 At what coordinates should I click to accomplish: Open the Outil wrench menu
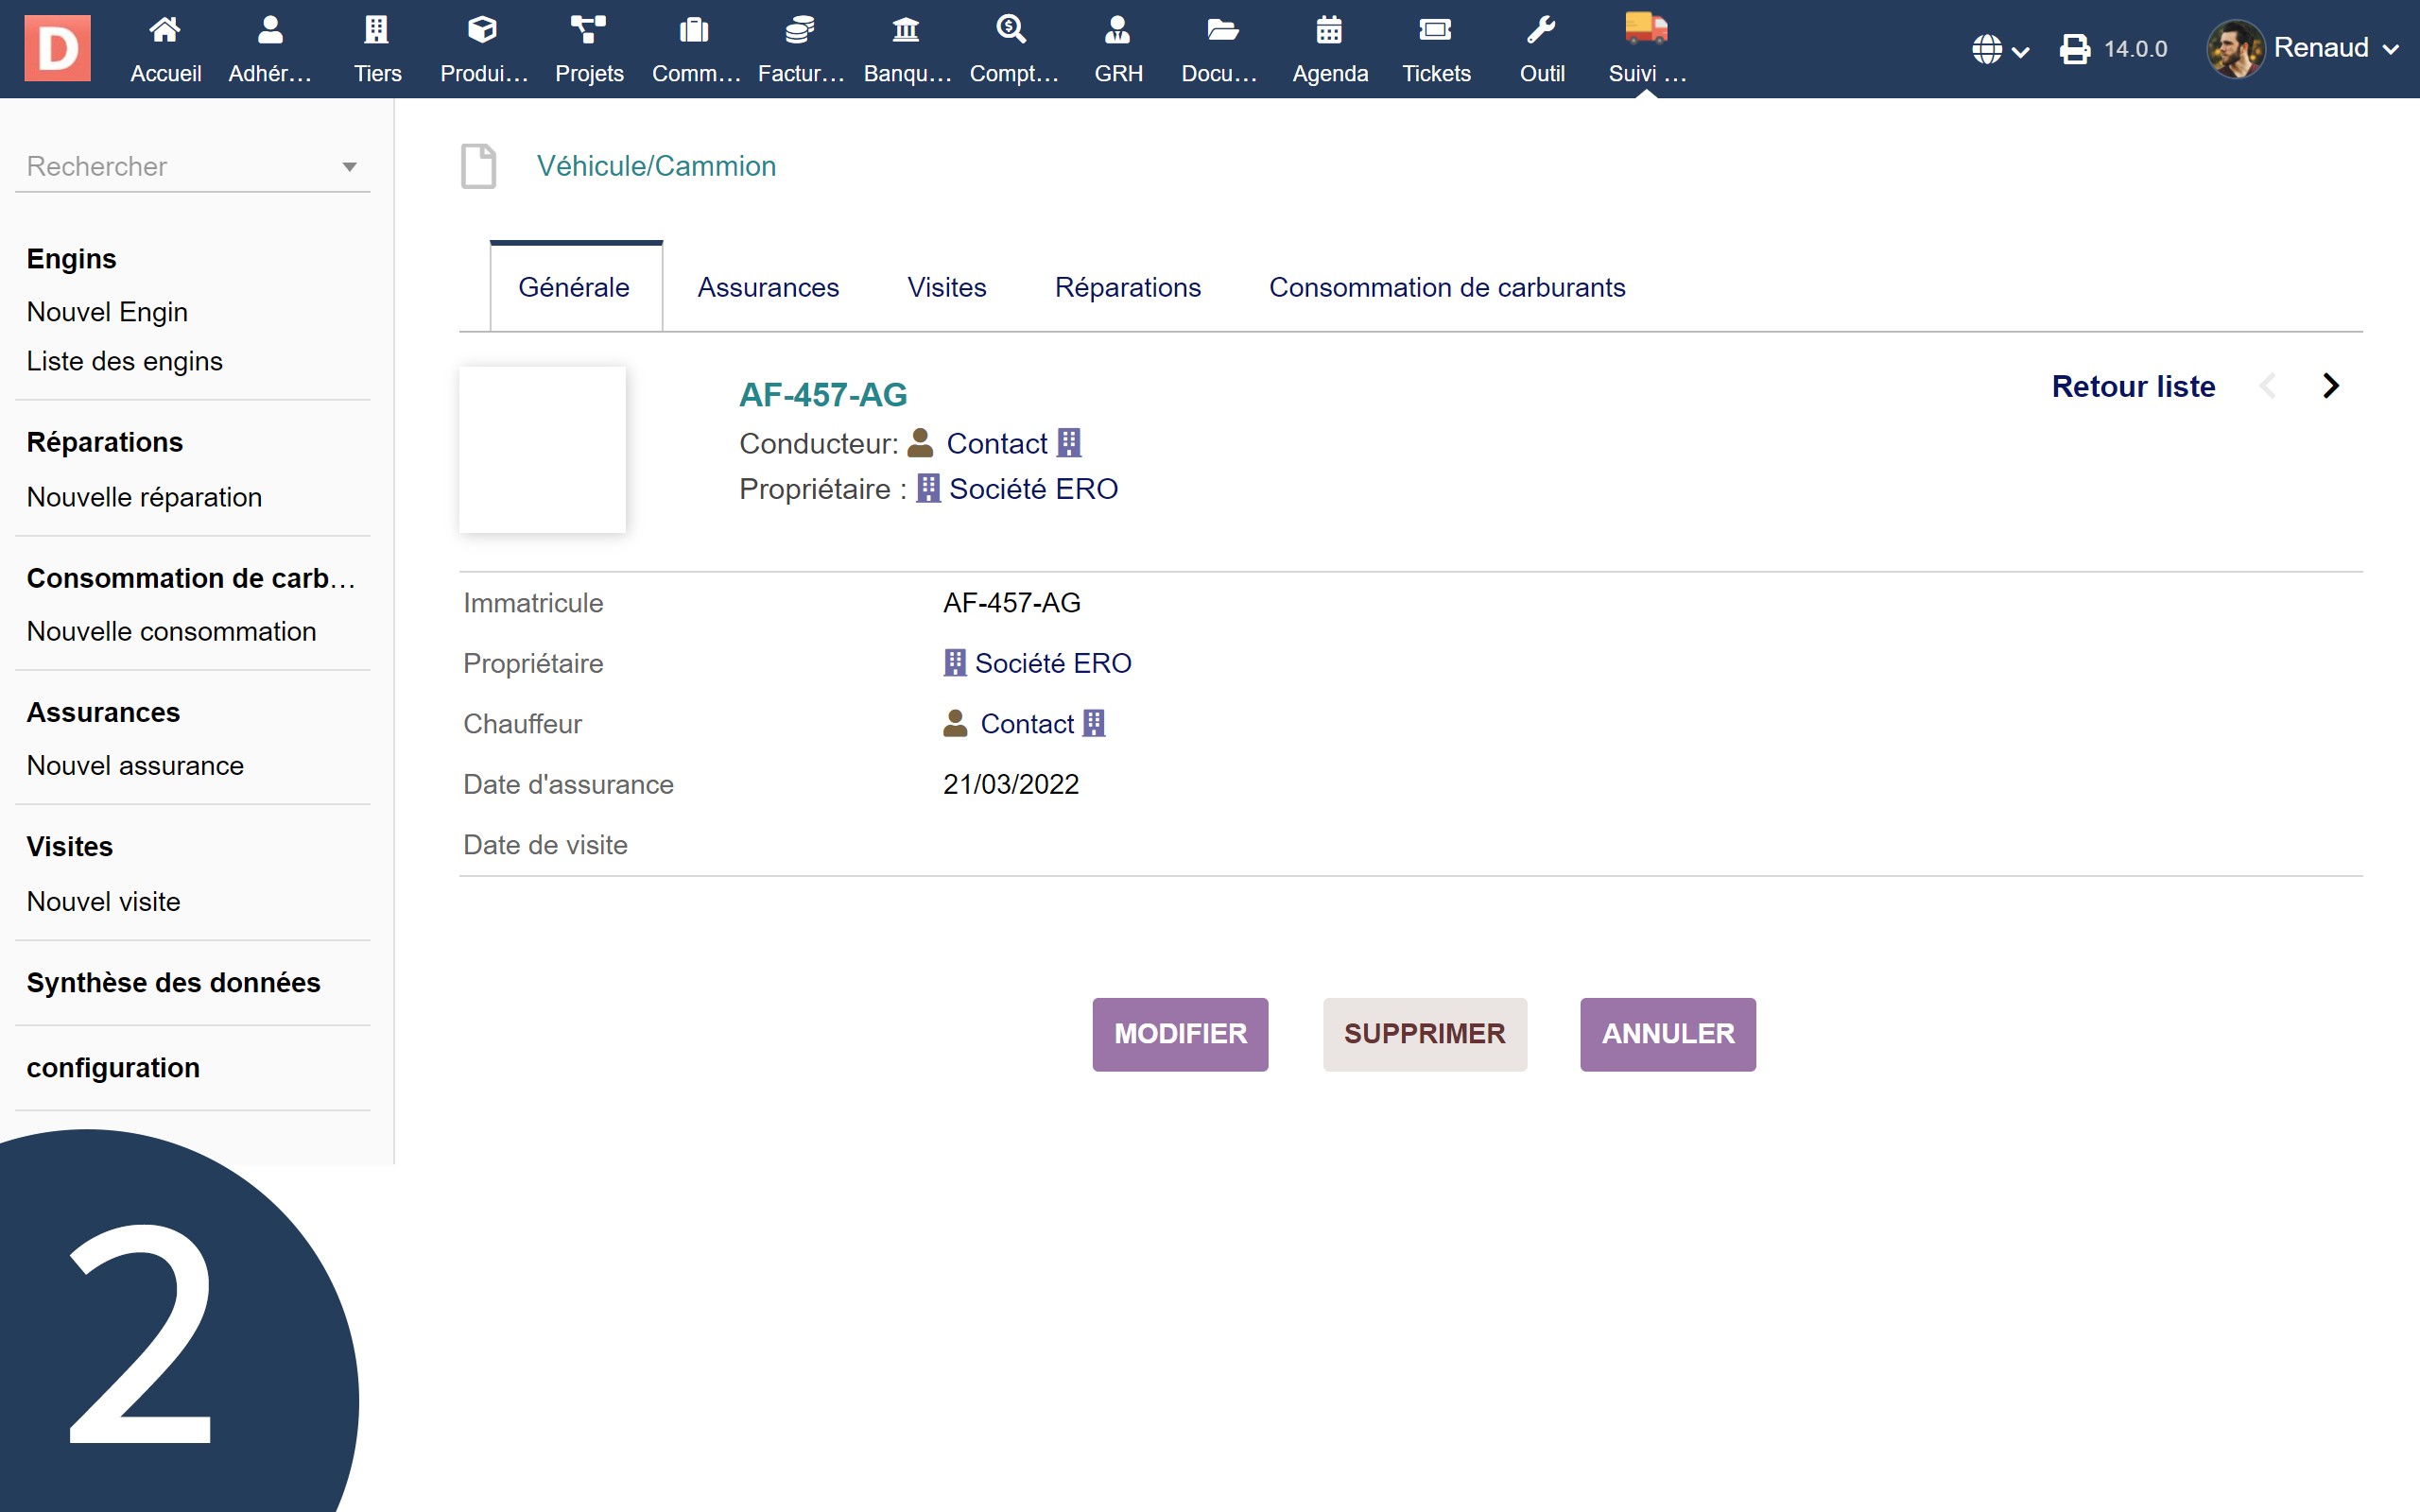(1541, 49)
